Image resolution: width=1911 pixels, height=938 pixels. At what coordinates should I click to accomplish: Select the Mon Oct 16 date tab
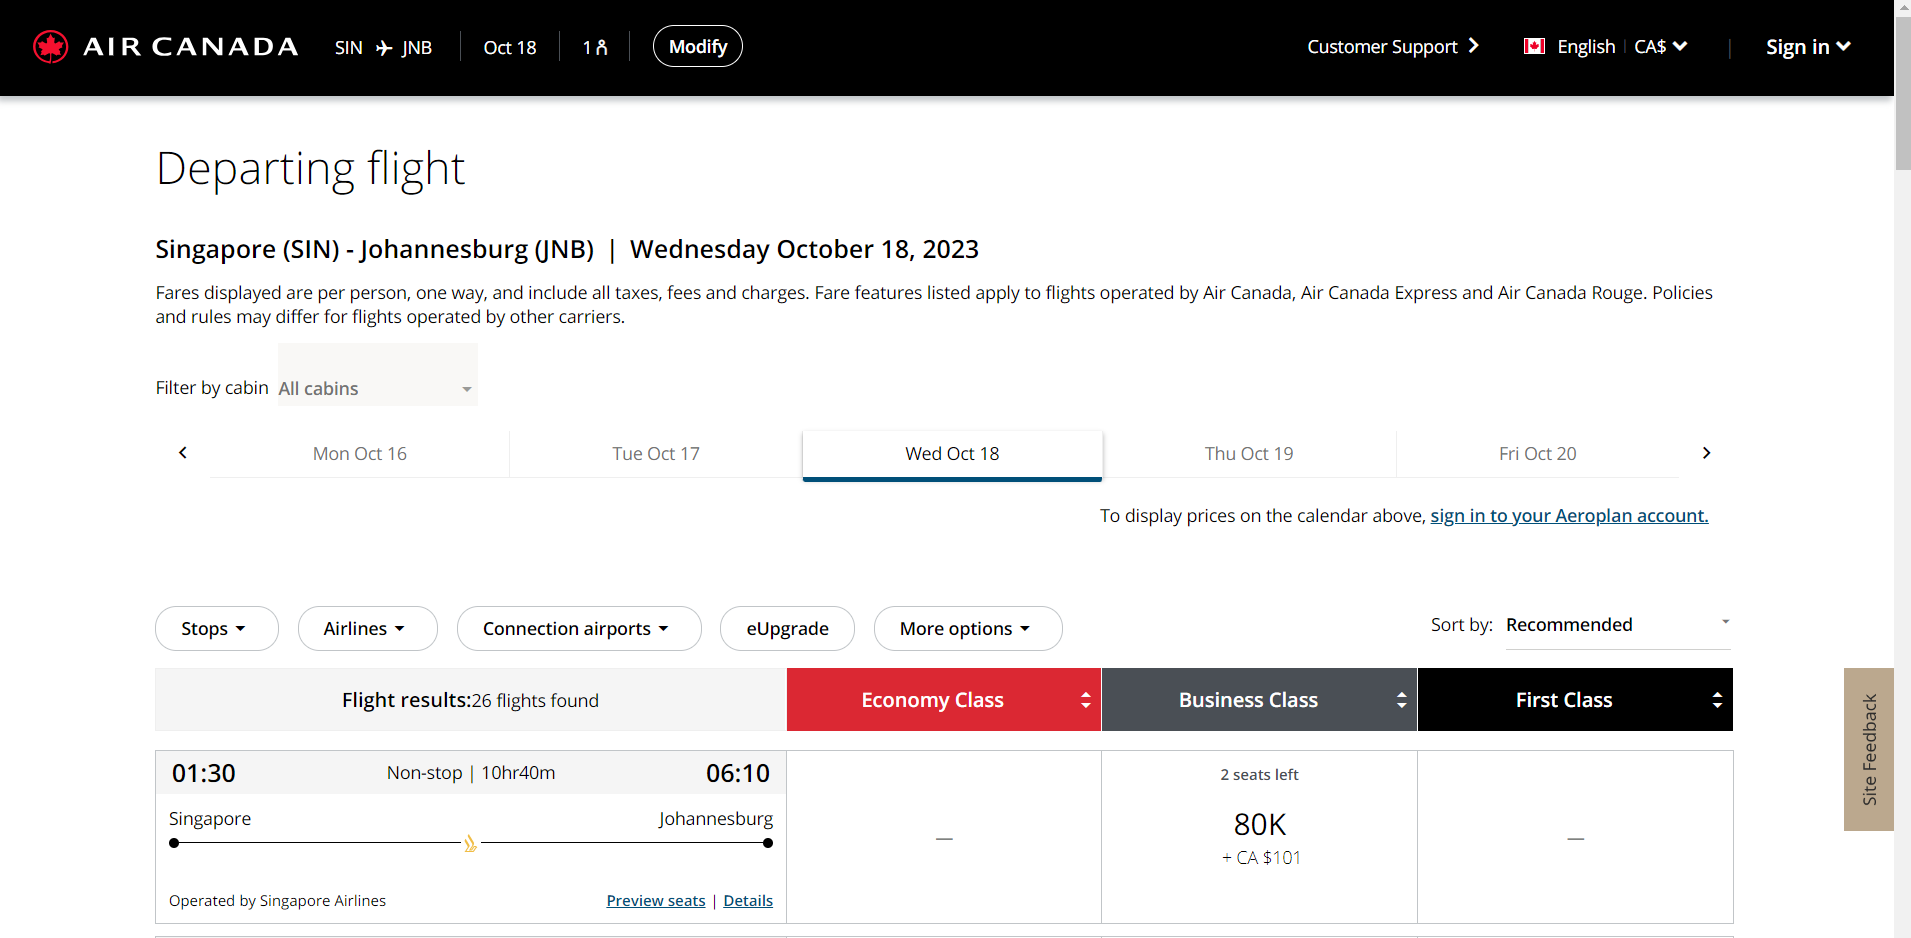tap(360, 454)
